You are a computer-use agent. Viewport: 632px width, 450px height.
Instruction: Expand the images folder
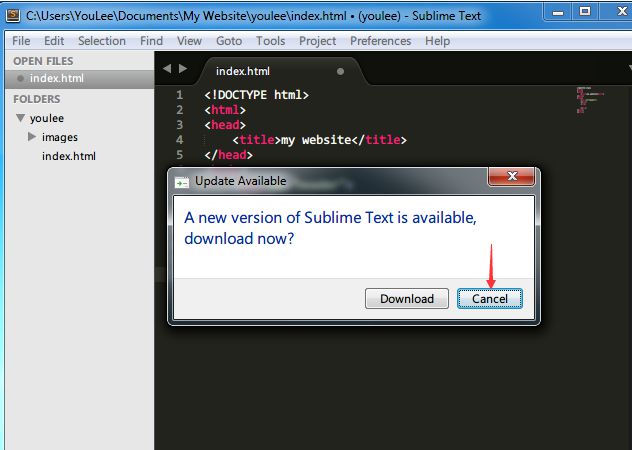tap(32, 137)
